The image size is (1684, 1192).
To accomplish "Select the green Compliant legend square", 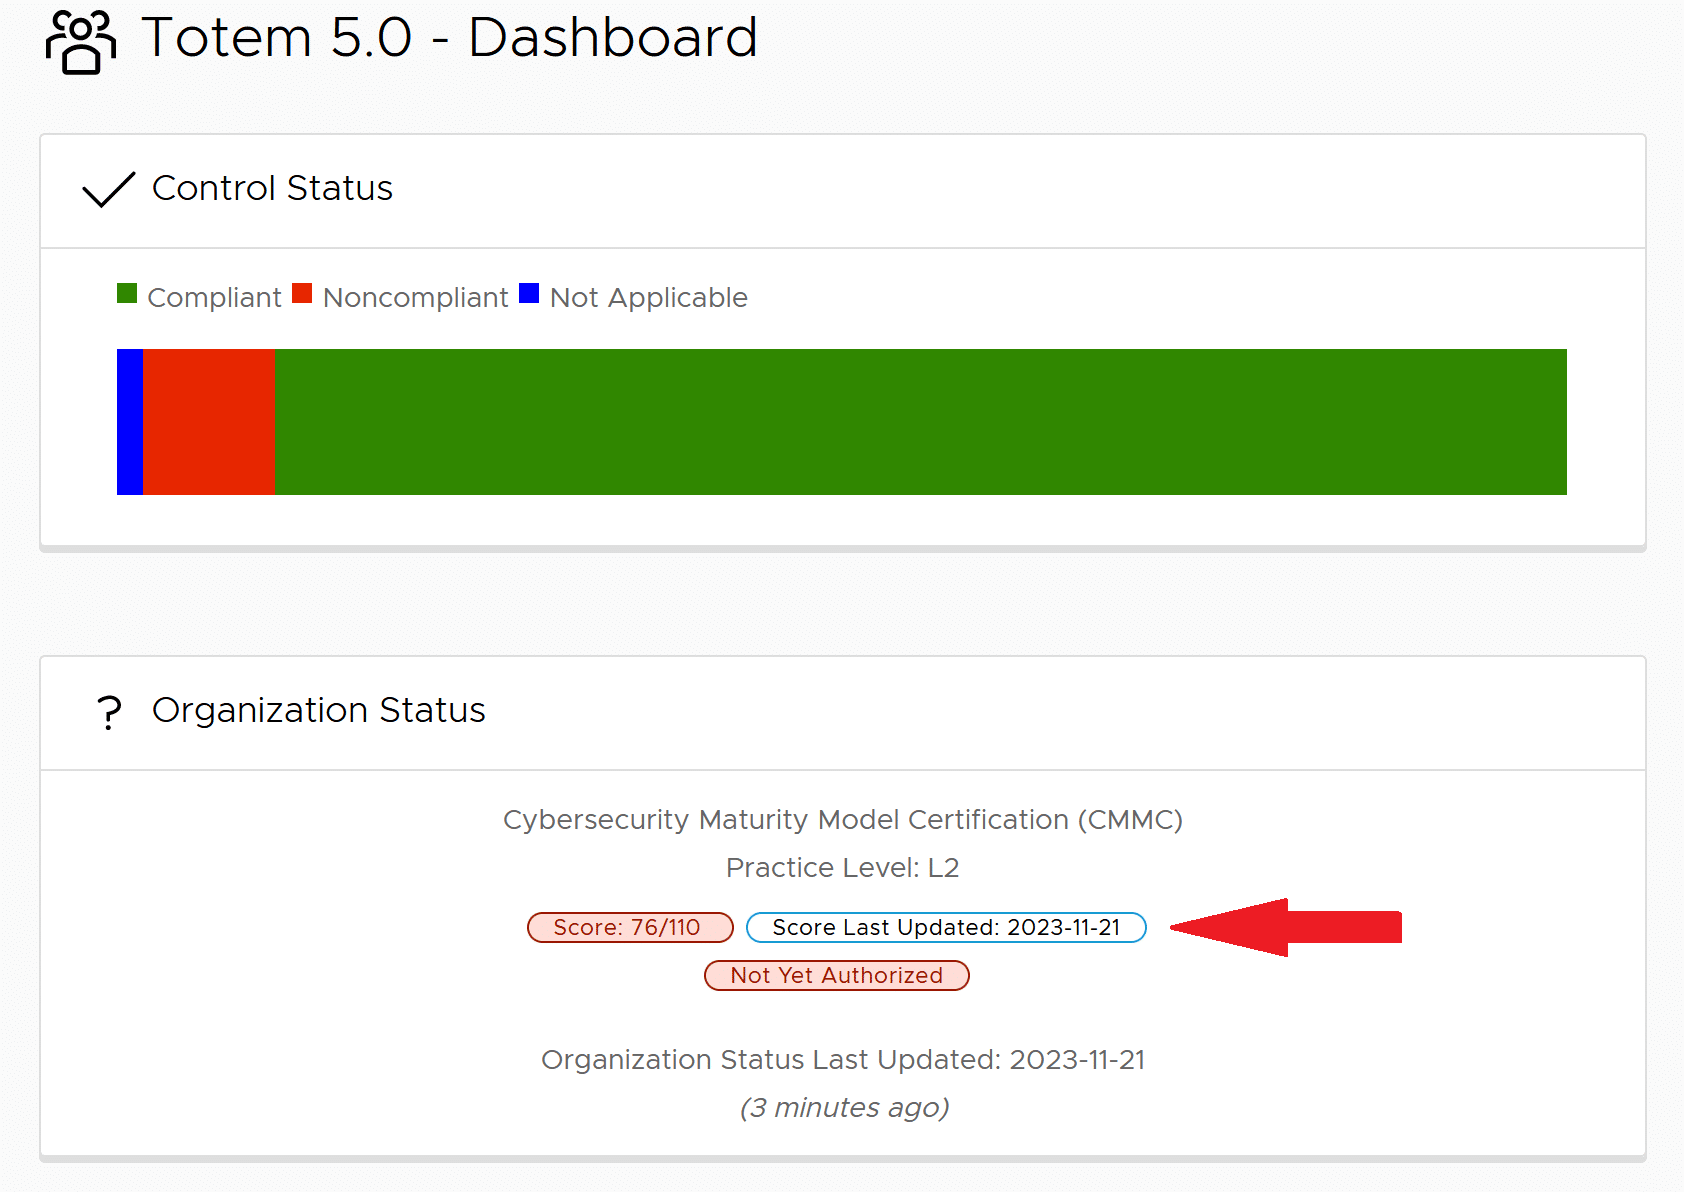I will tap(127, 294).
